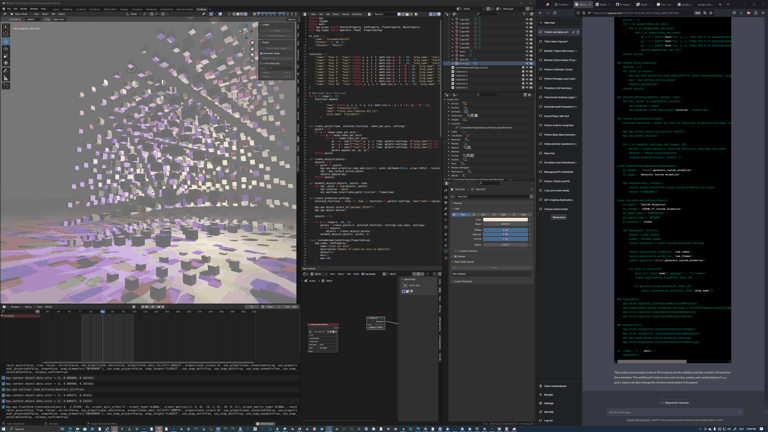Choose Area light type in Light properties
The width and height of the screenshot is (768, 432).
[x=522, y=215]
